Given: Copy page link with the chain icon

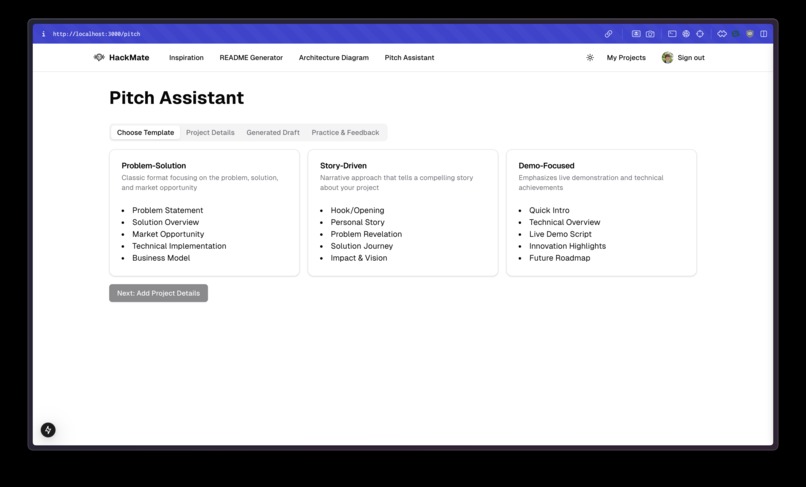Looking at the screenshot, I should (x=608, y=34).
